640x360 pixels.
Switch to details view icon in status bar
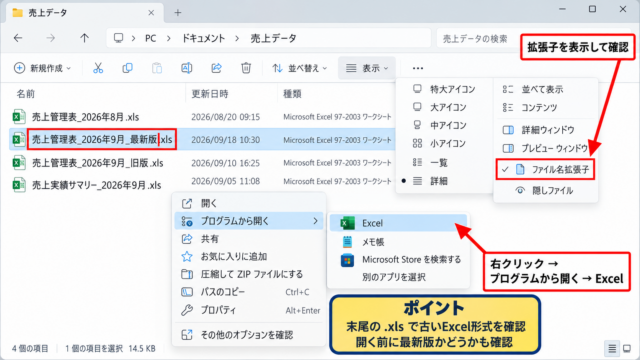(612, 349)
